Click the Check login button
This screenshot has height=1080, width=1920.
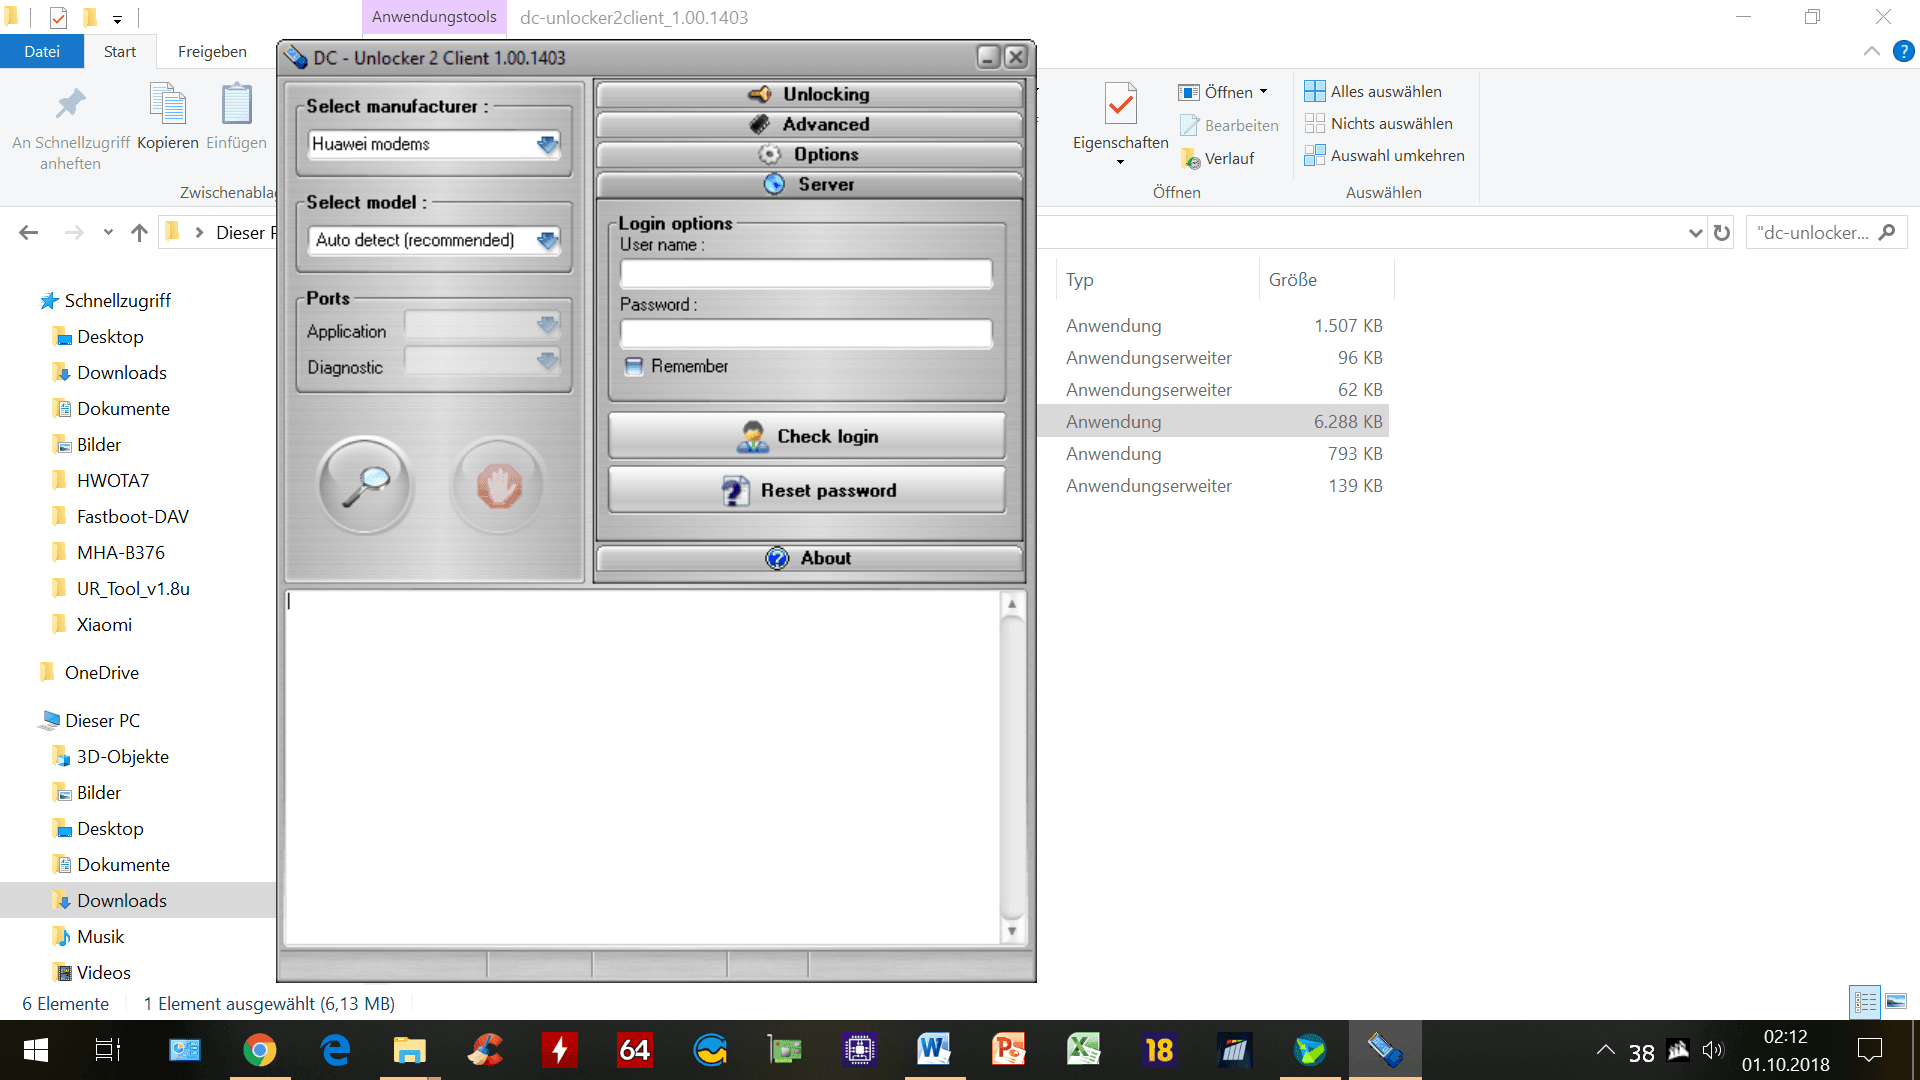[806, 436]
